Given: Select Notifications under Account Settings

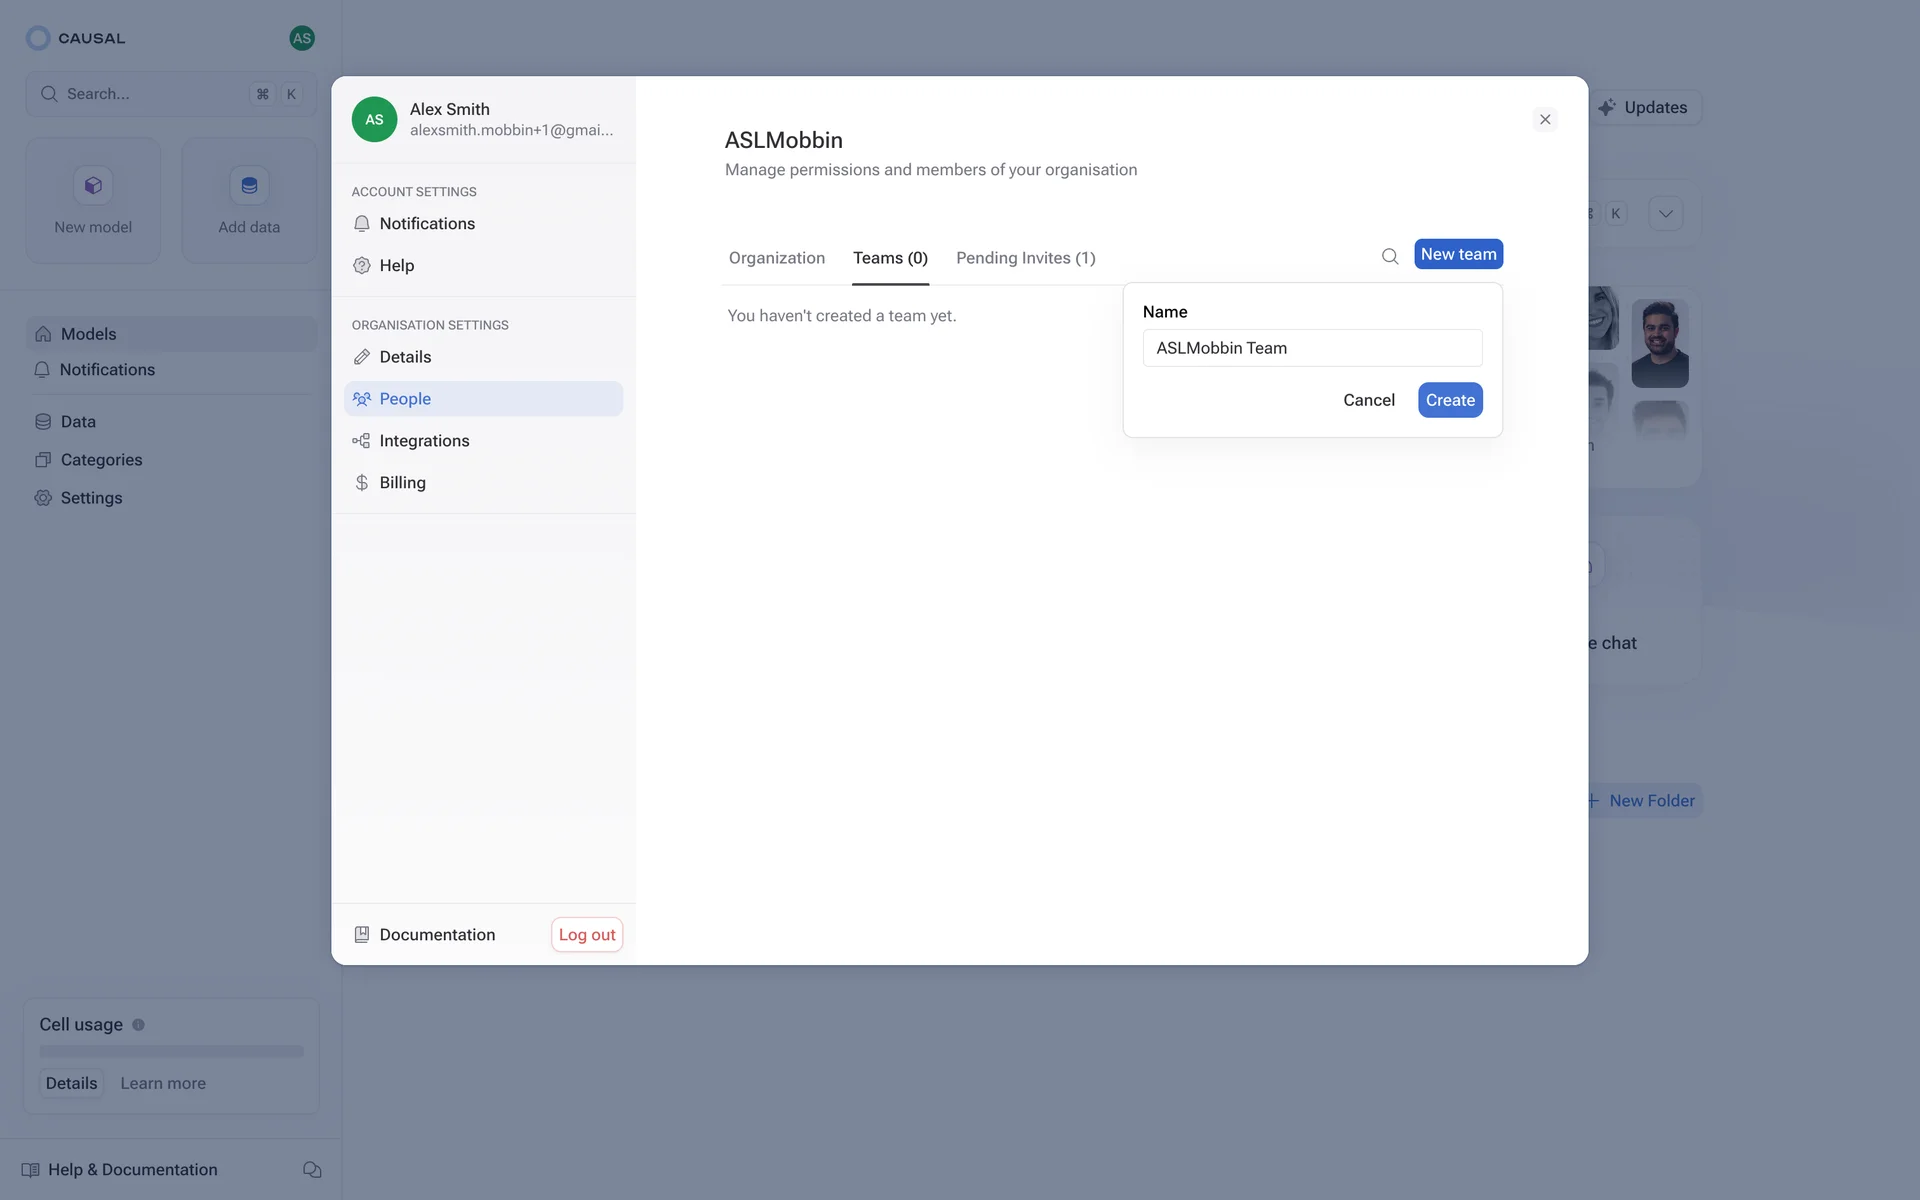Looking at the screenshot, I should click(427, 224).
